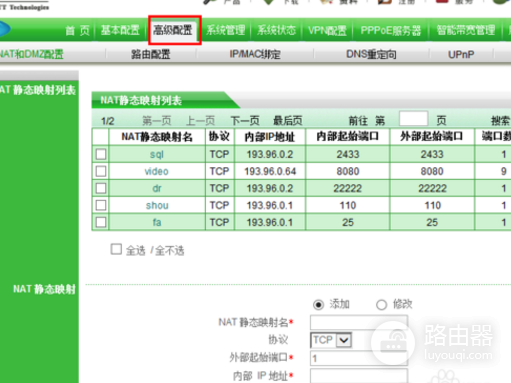Click the NAT静态映射名 column header
The width and height of the screenshot is (511, 383).
pos(157,137)
